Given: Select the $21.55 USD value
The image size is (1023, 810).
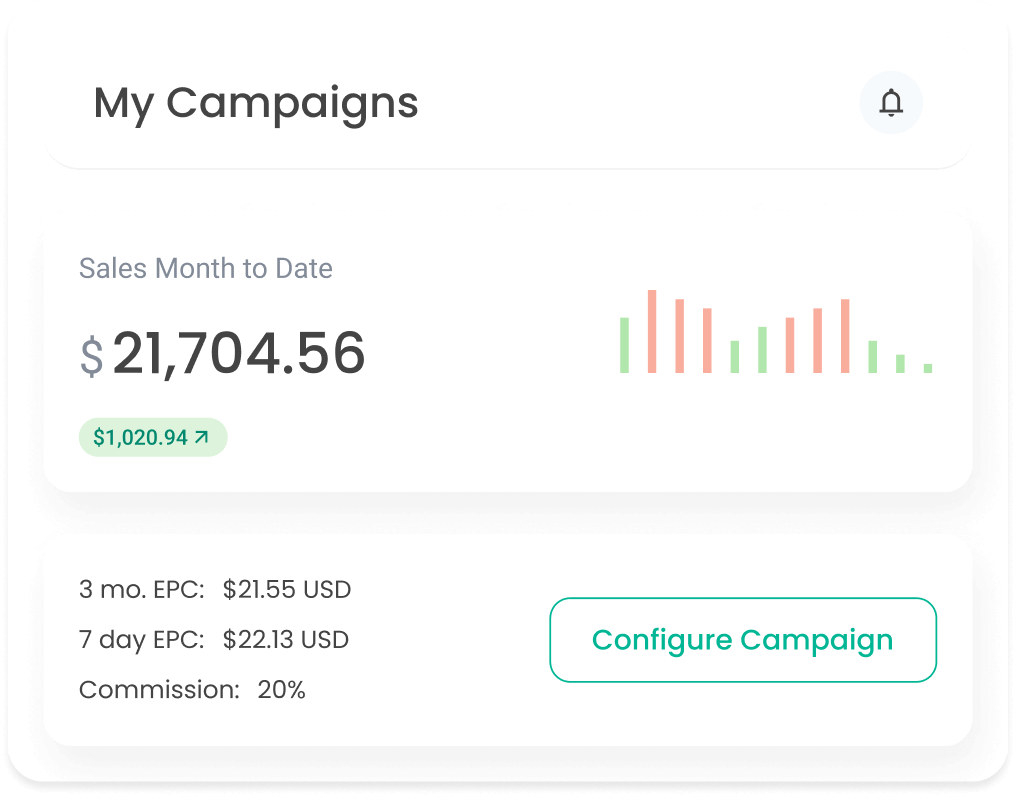Looking at the screenshot, I should pos(287,590).
